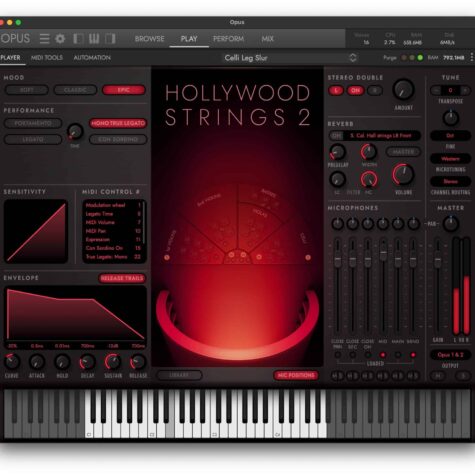475x475 pixels.
Task: Click the Fine tune knob
Action: click(451, 118)
